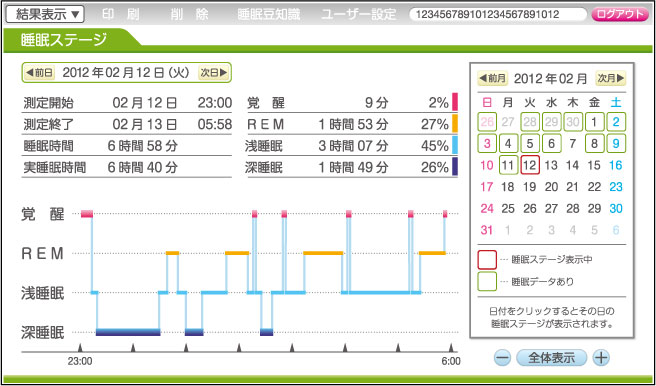The height and width of the screenshot is (386, 656).
Task: Go to previous day with 前日 arrow
Action: pyautogui.click(x=39, y=73)
